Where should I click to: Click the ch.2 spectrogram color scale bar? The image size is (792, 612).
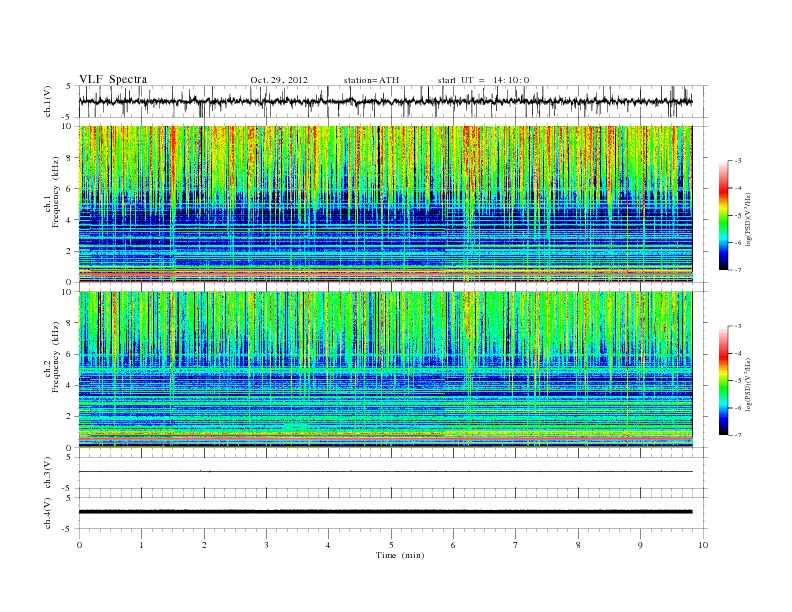click(x=723, y=380)
